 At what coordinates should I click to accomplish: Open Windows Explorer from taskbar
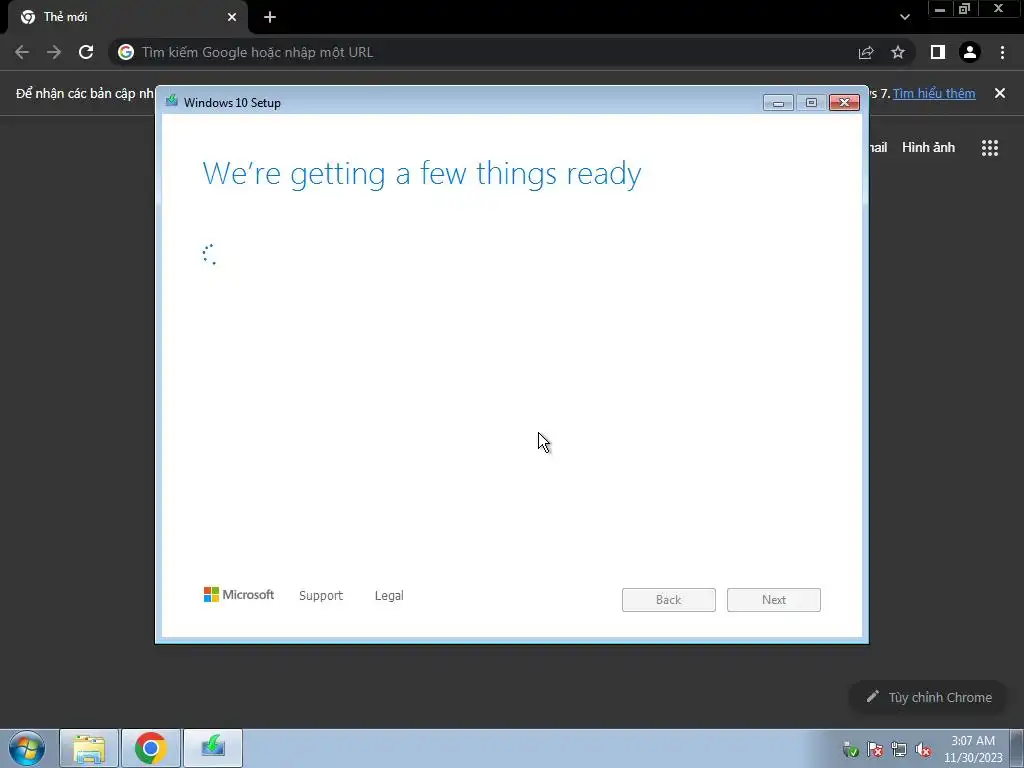89,748
